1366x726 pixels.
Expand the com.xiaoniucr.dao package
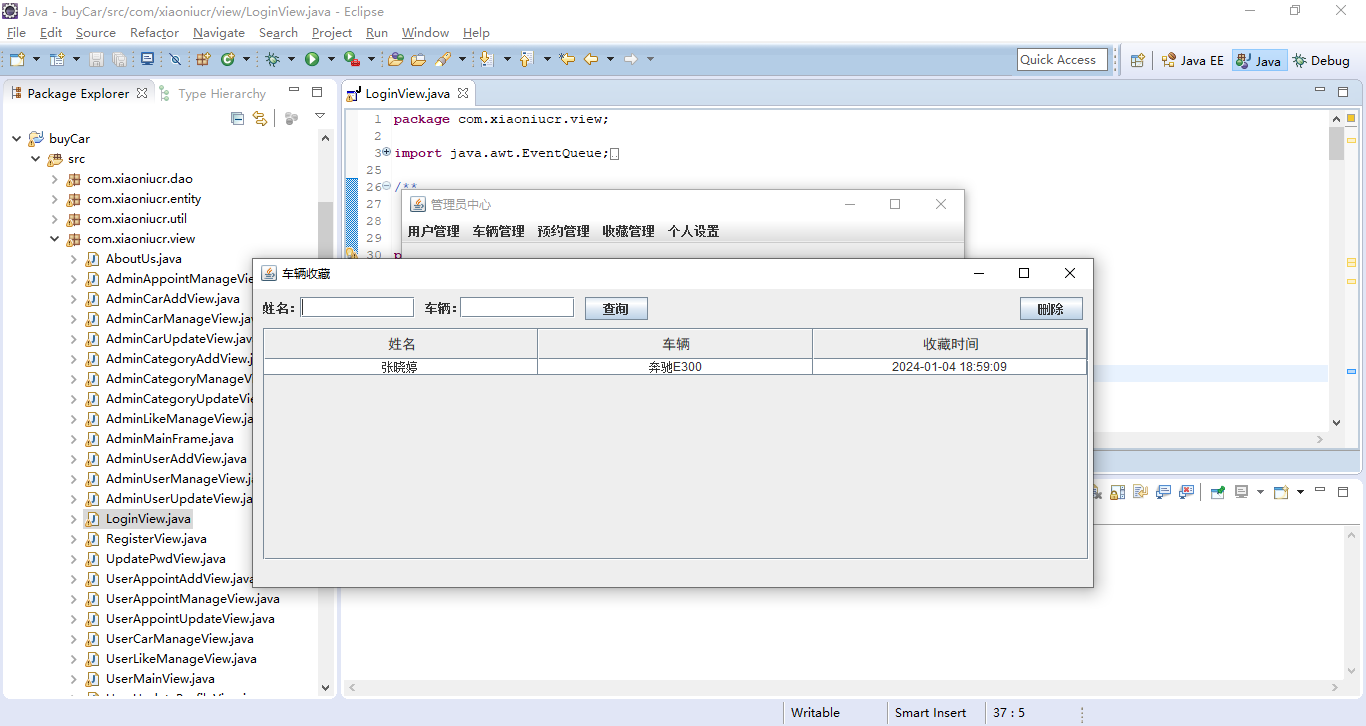(x=55, y=179)
